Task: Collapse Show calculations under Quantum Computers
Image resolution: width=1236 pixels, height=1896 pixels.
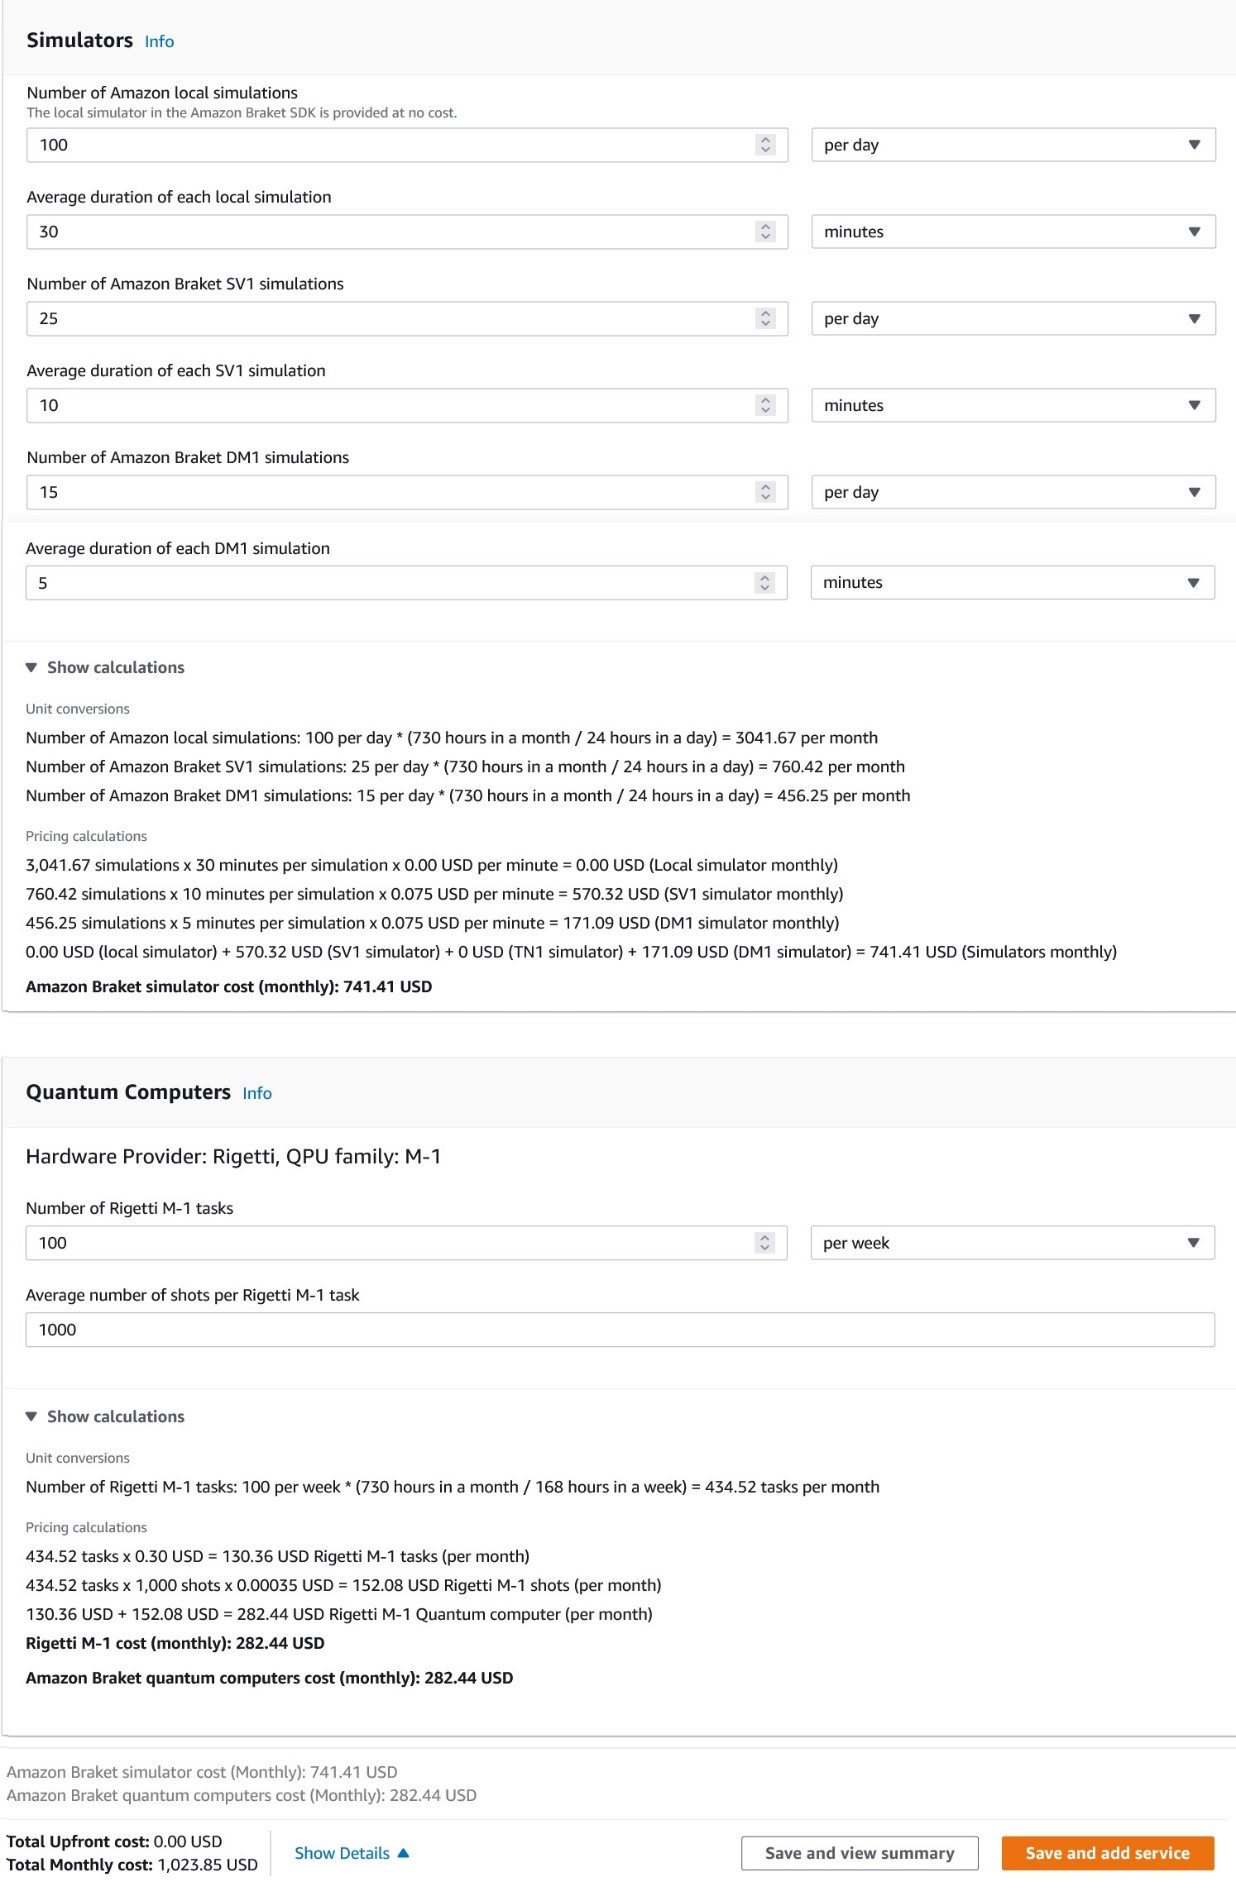Action: pos(105,1416)
